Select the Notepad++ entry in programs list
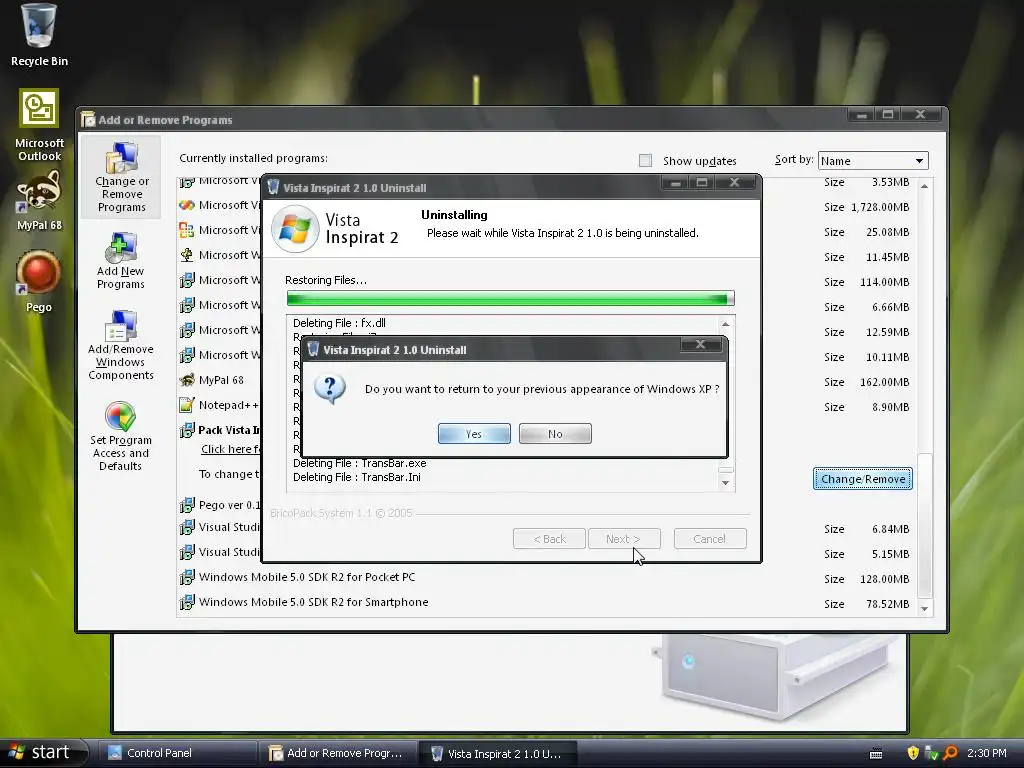Viewport: 1024px width, 768px height. tap(228, 405)
